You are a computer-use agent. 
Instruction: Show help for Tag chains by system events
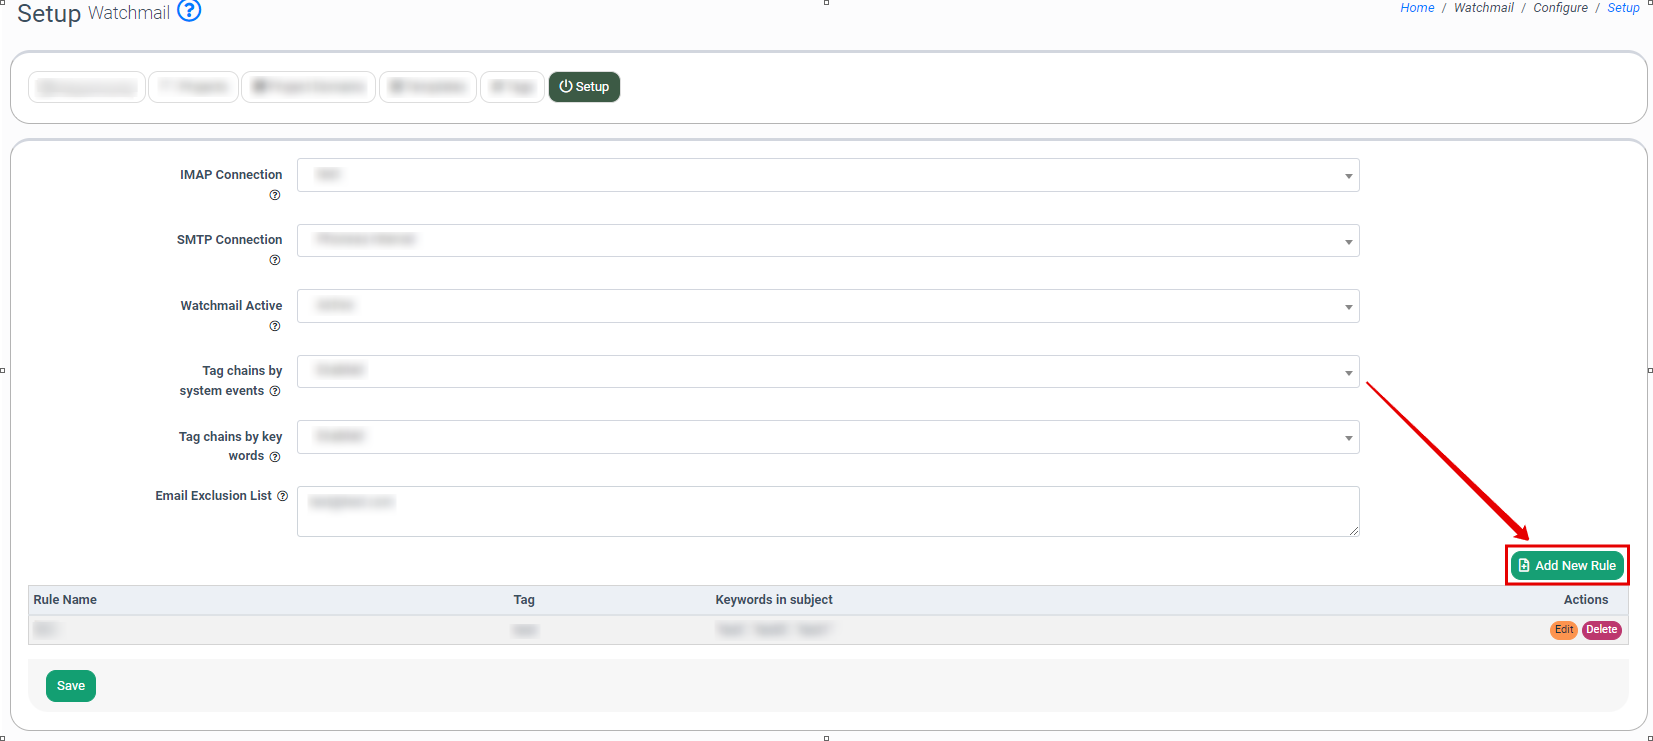click(x=275, y=391)
